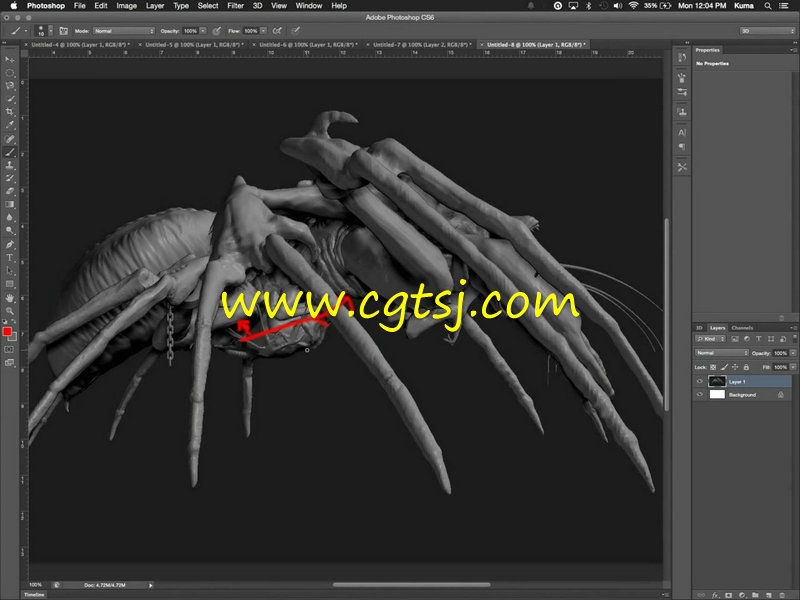This screenshot has height=600, width=800.
Task: Select the Healing Brush tool
Action: [x=9, y=139]
